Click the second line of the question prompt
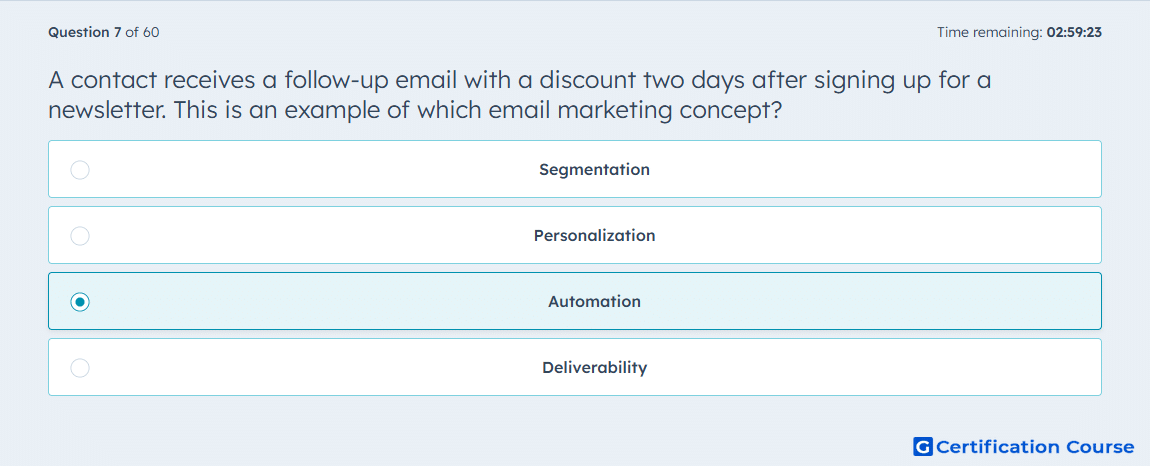The width and height of the screenshot is (1150, 466). 416,110
